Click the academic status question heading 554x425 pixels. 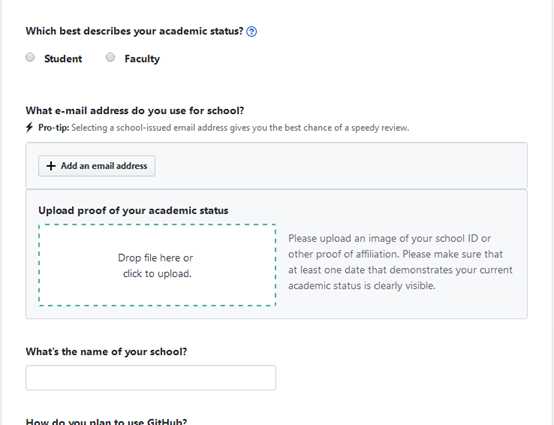[x=134, y=31]
